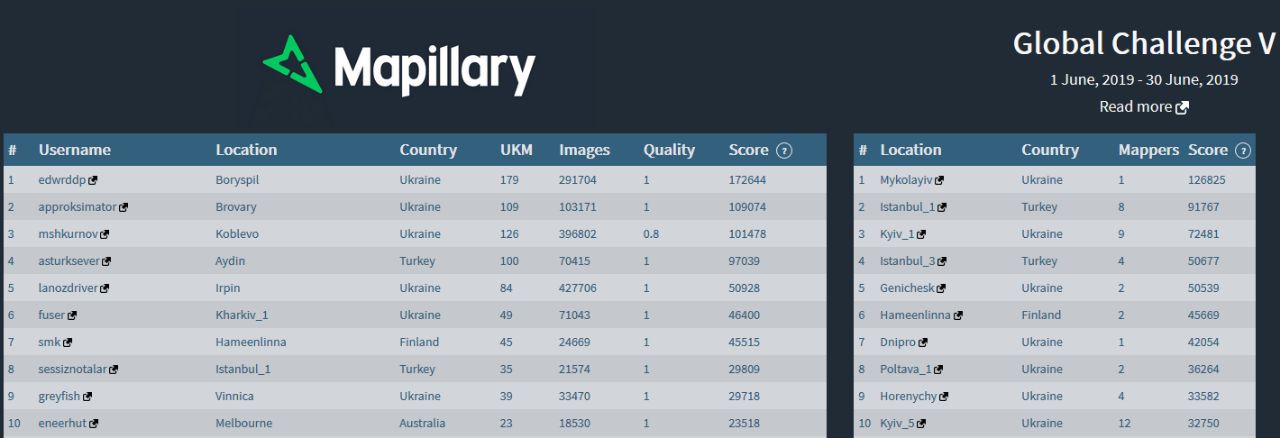Open external link icon beside Poltava_1

point(941,369)
